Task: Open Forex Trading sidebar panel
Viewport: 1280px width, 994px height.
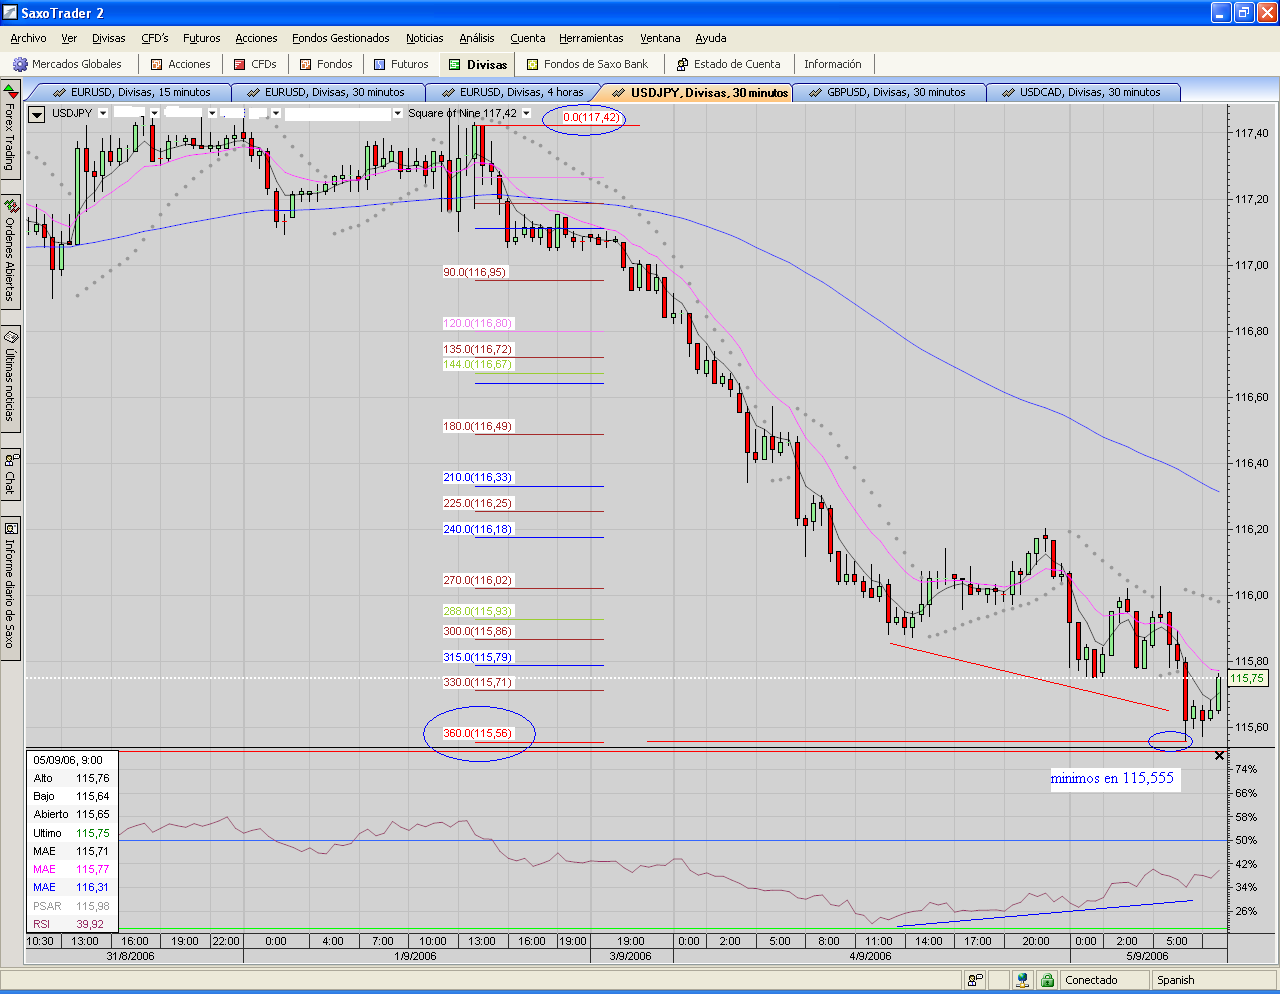Action: (10, 134)
